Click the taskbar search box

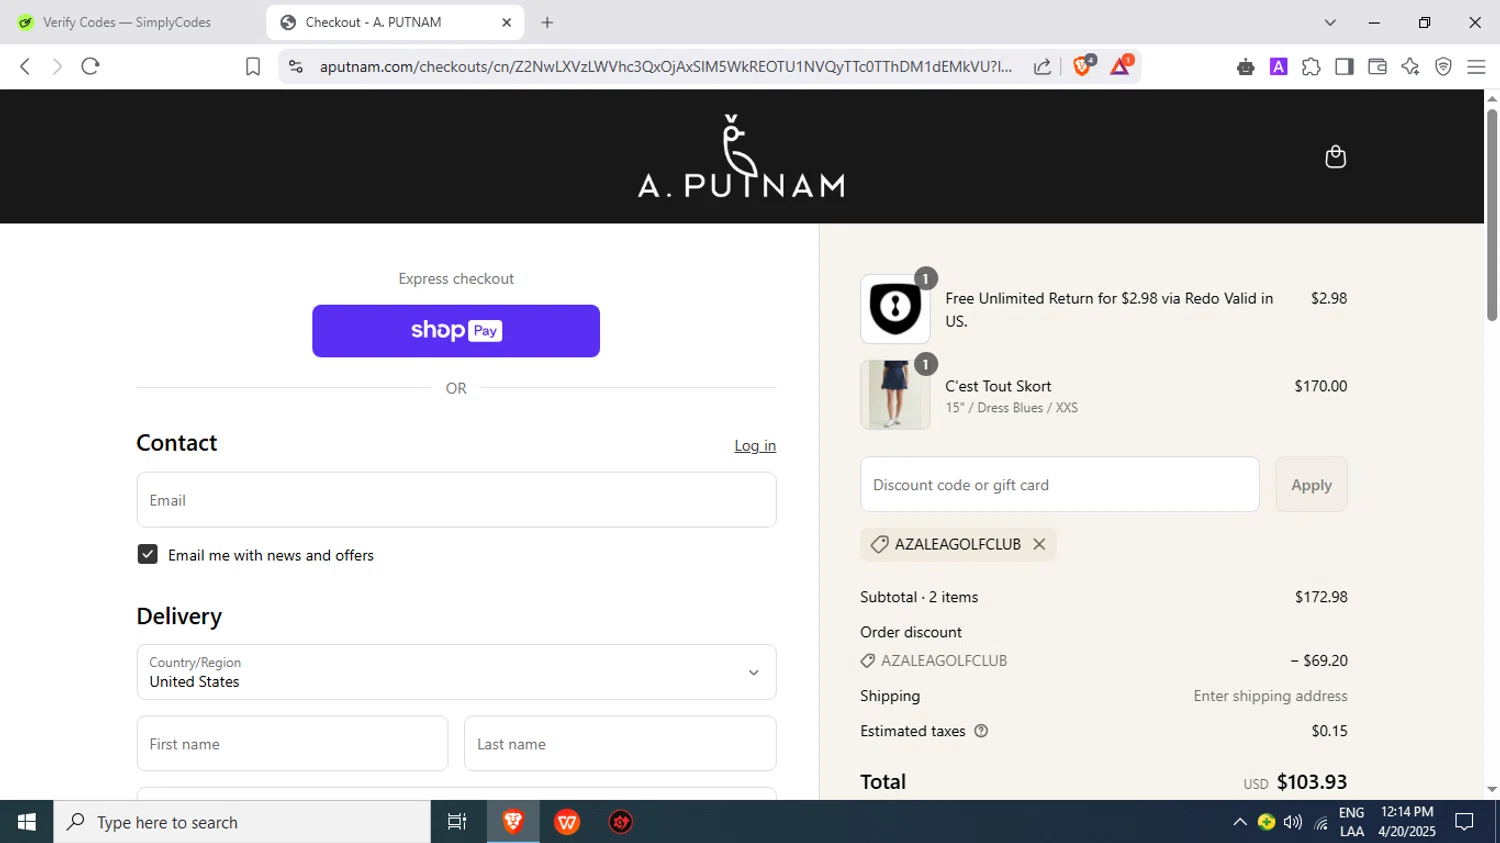242,822
